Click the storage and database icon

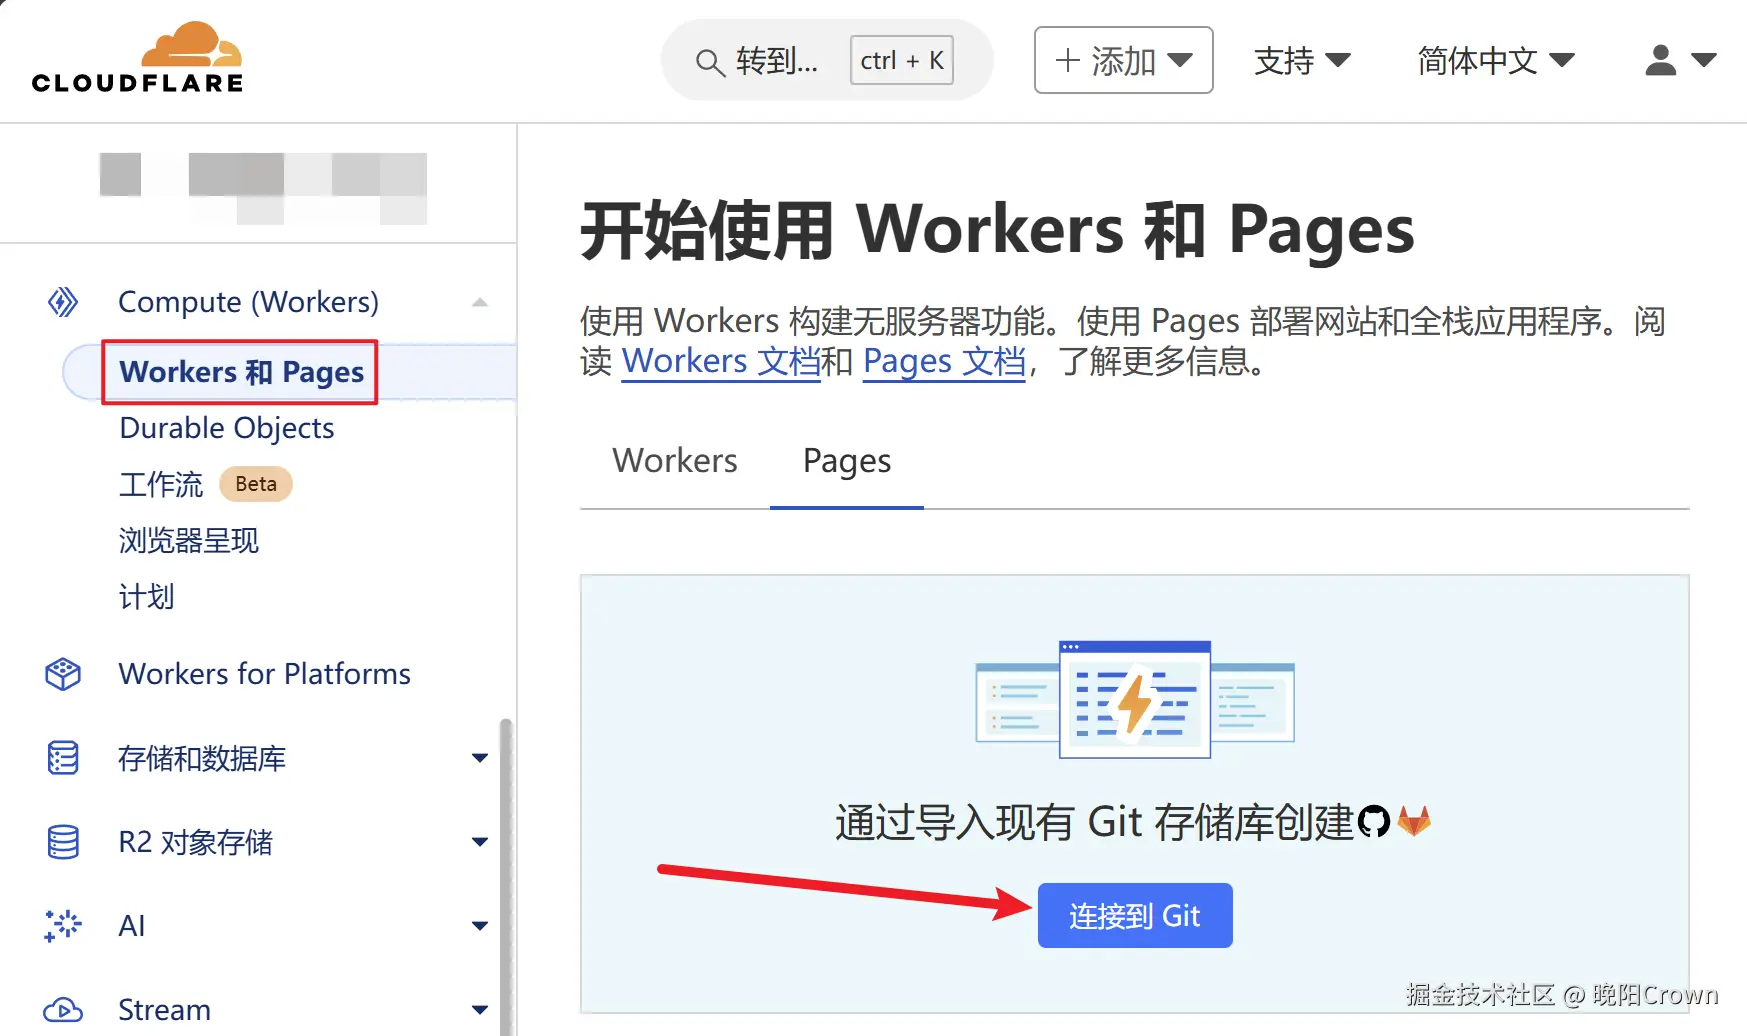tap(63, 758)
